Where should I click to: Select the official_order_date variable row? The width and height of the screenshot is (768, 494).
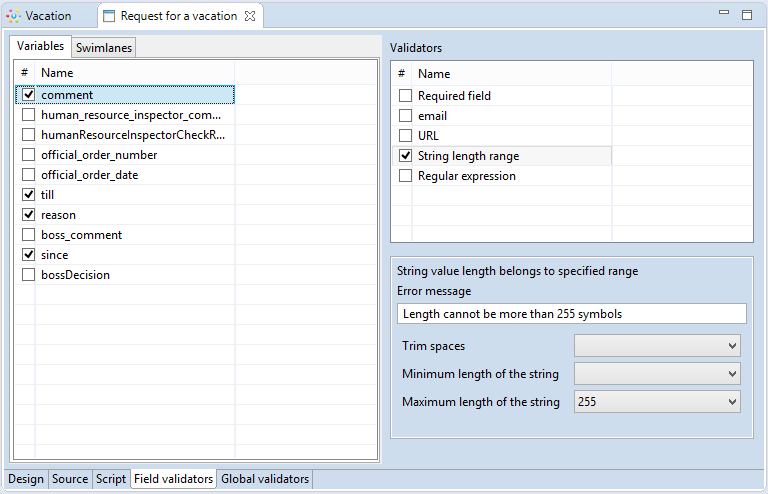(89, 175)
